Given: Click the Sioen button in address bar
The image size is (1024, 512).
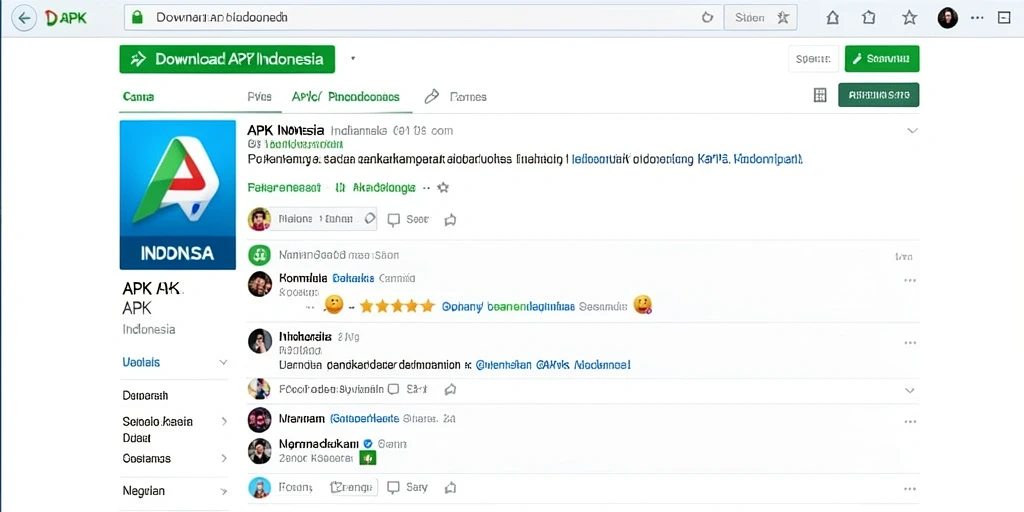Looking at the screenshot, I should (761, 18).
